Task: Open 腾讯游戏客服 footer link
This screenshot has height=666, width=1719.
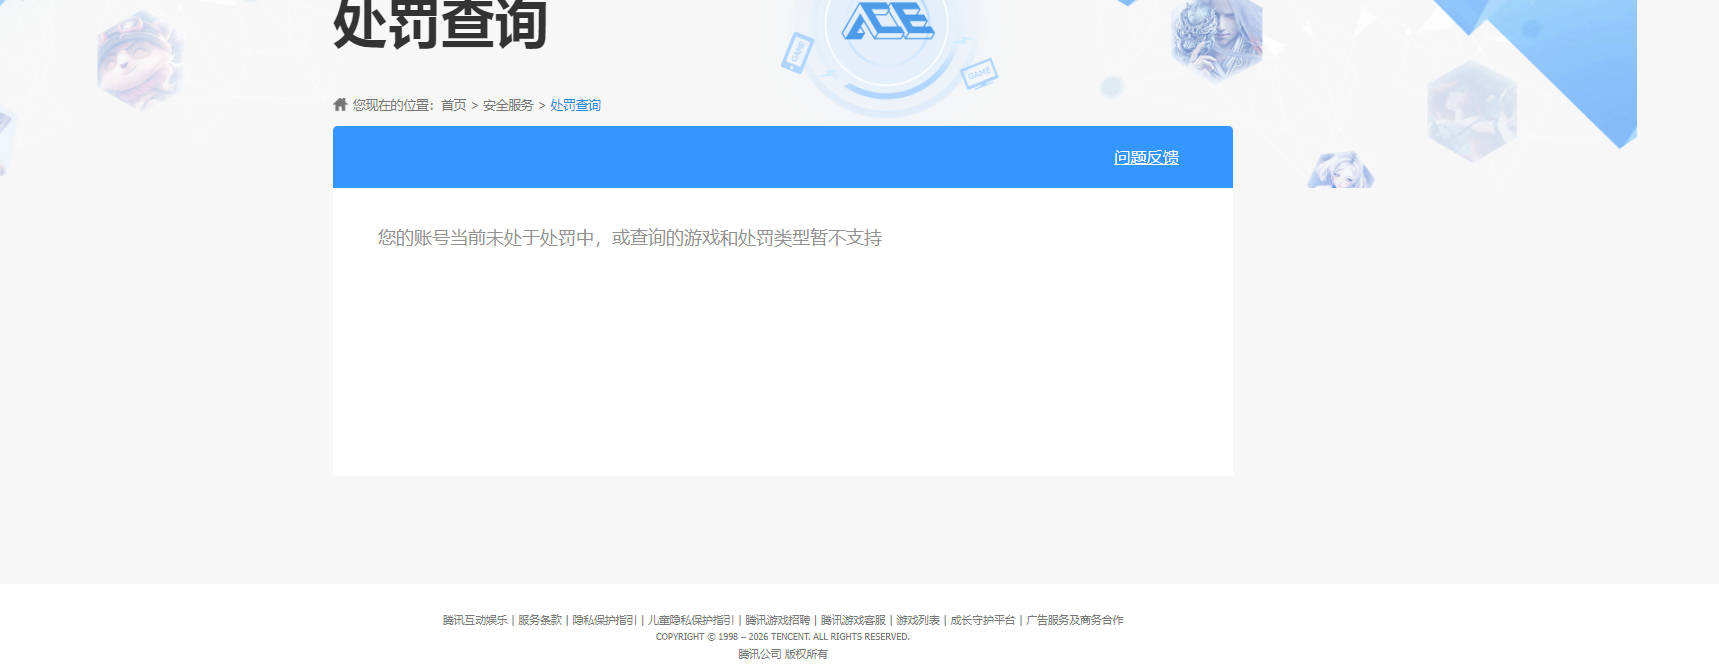Action: point(853,620)
